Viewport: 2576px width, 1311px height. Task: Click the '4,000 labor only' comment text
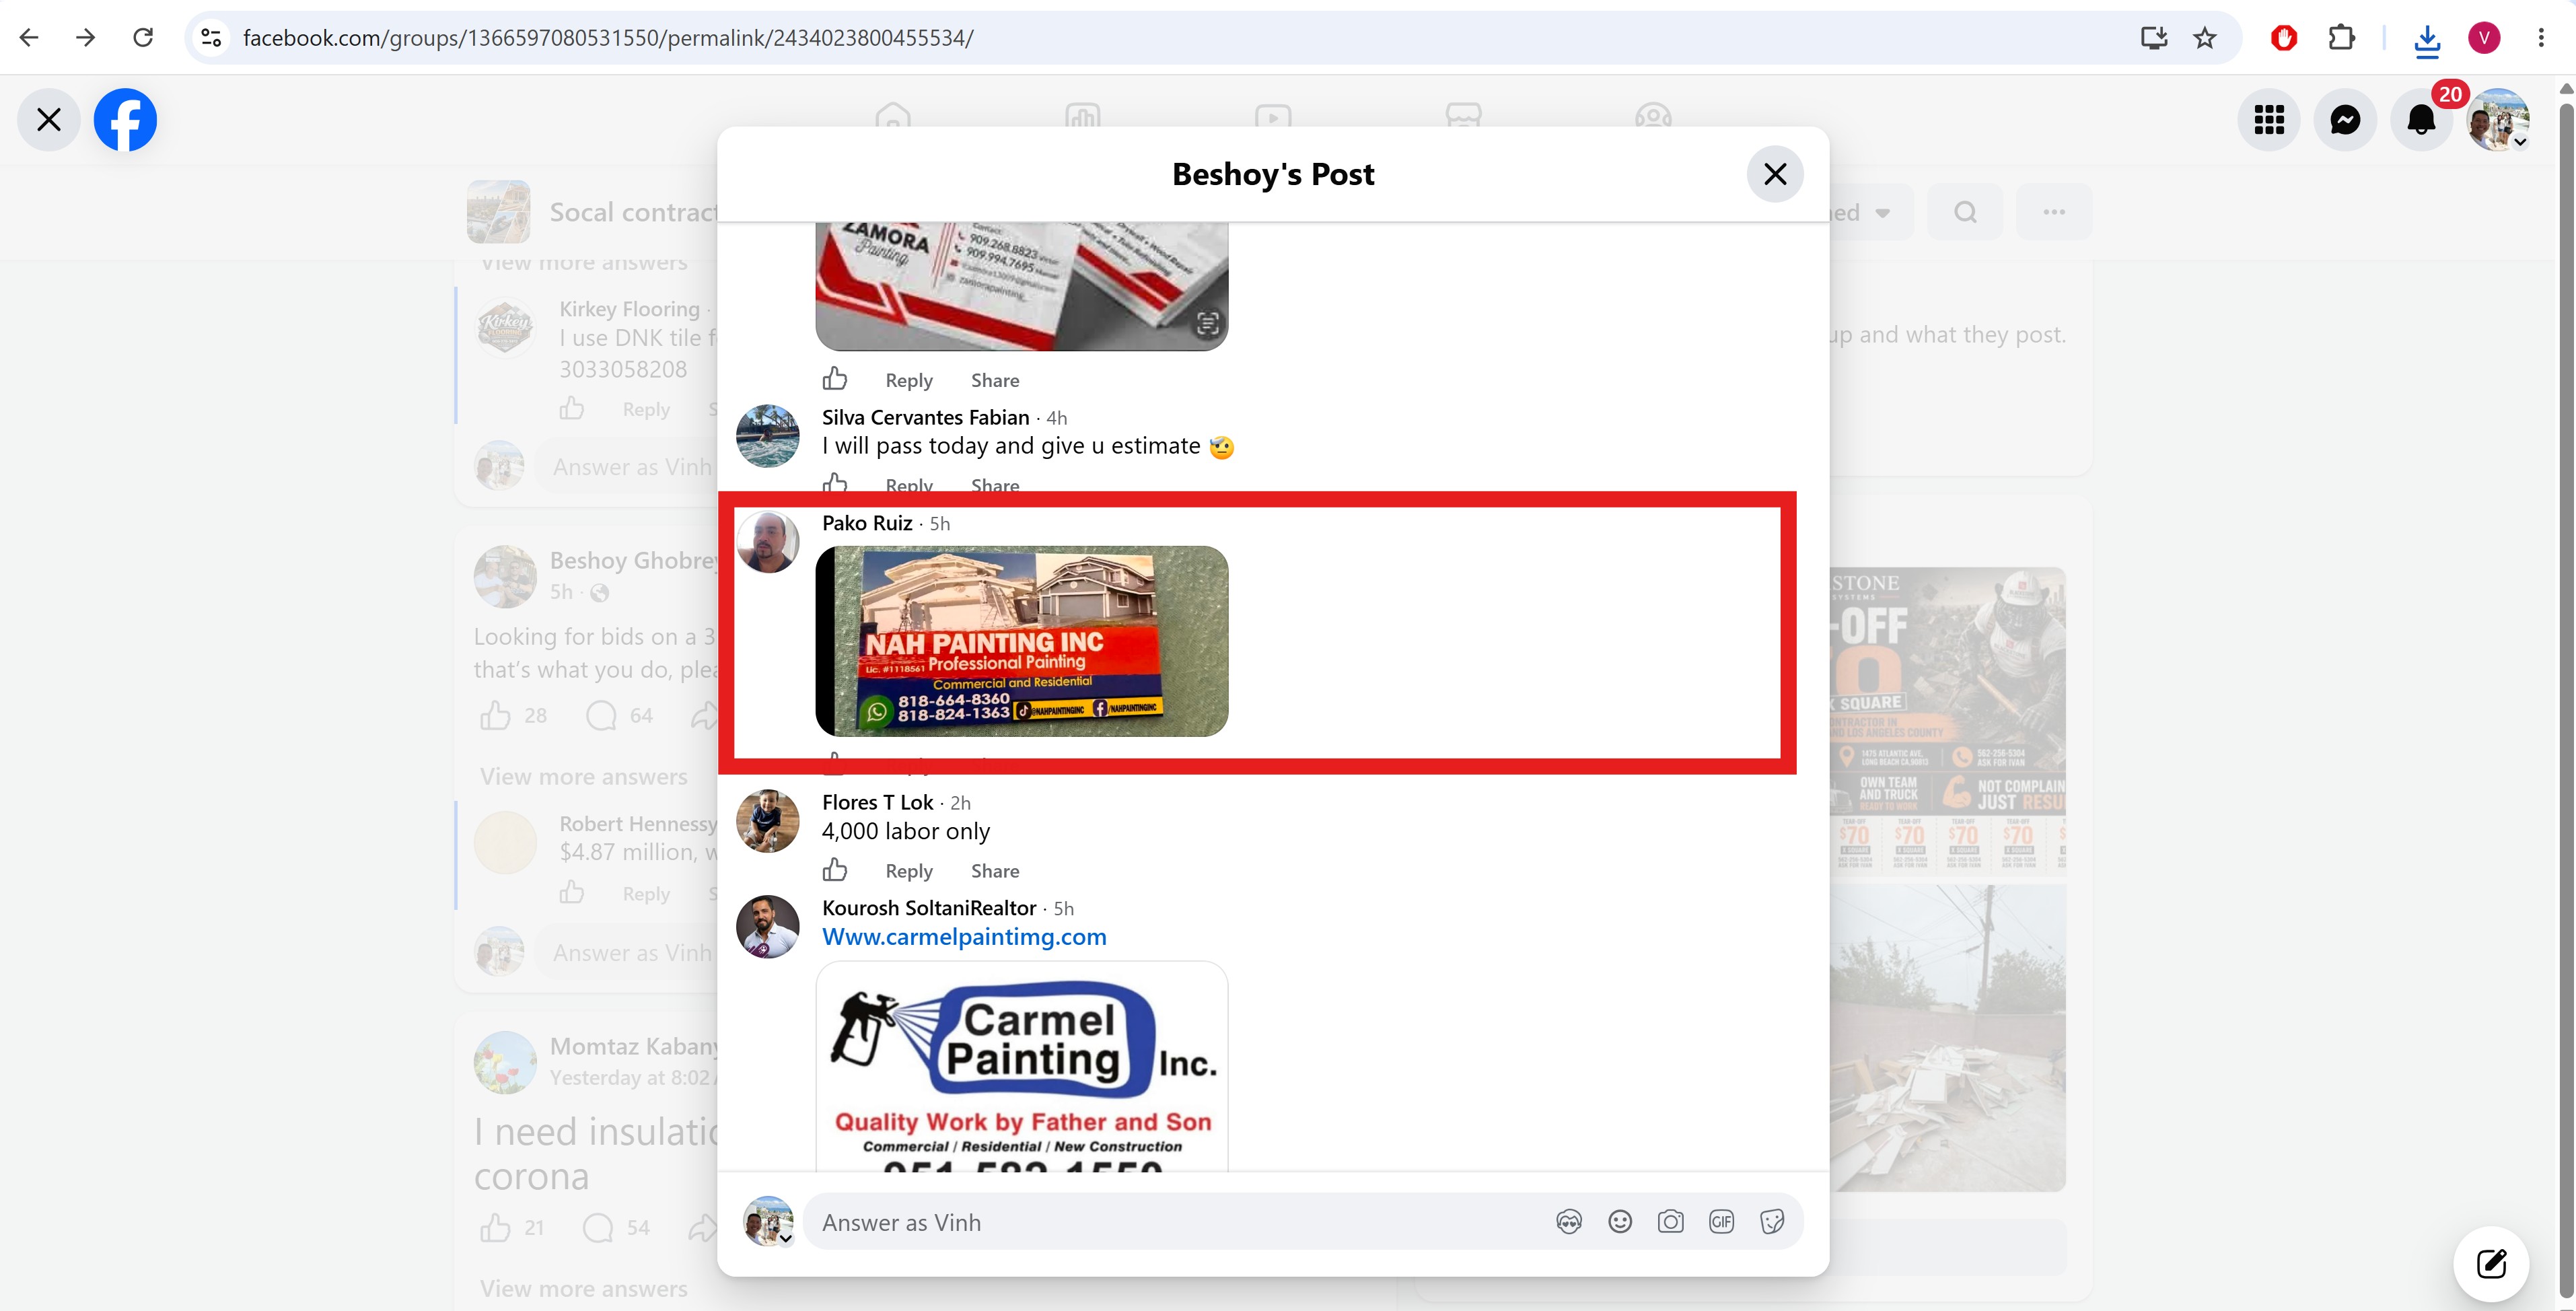pyautogui.click(x=906, y=831)
